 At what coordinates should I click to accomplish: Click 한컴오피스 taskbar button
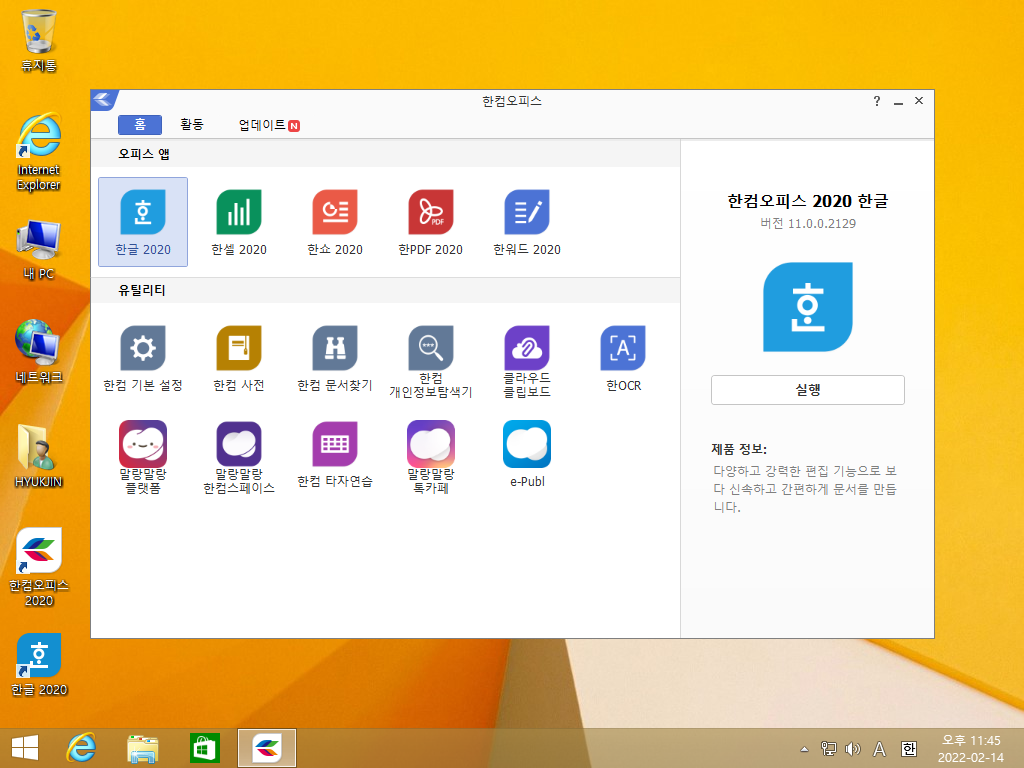(266, 748)
